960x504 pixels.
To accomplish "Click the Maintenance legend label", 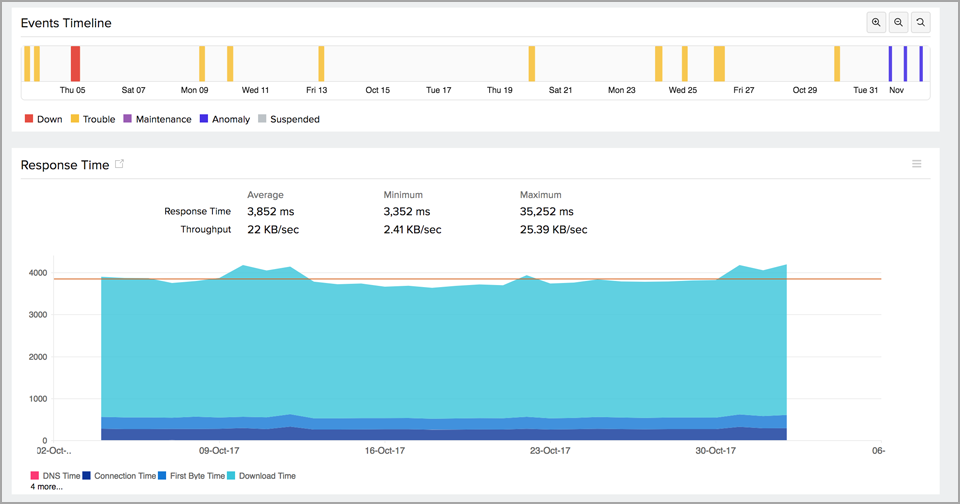I will click(163, 119).
